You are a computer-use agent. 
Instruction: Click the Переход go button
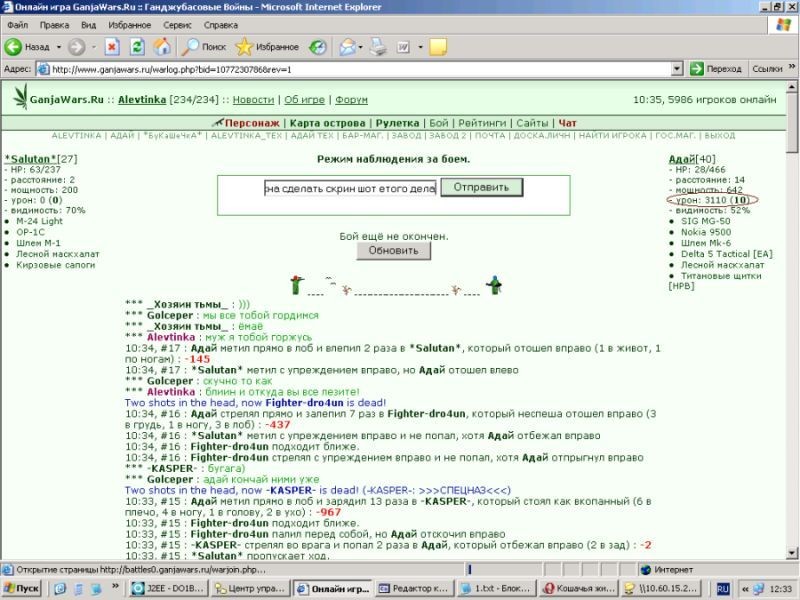(x=715, y=69)
